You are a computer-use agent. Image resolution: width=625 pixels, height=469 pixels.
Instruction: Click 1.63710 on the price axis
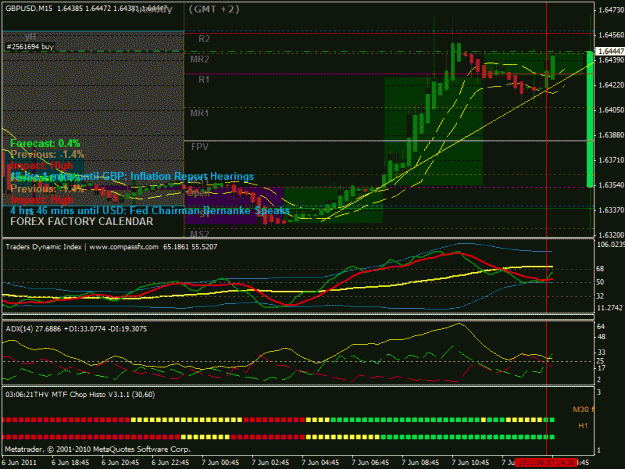pyautogui.click(x=611, y=160)
